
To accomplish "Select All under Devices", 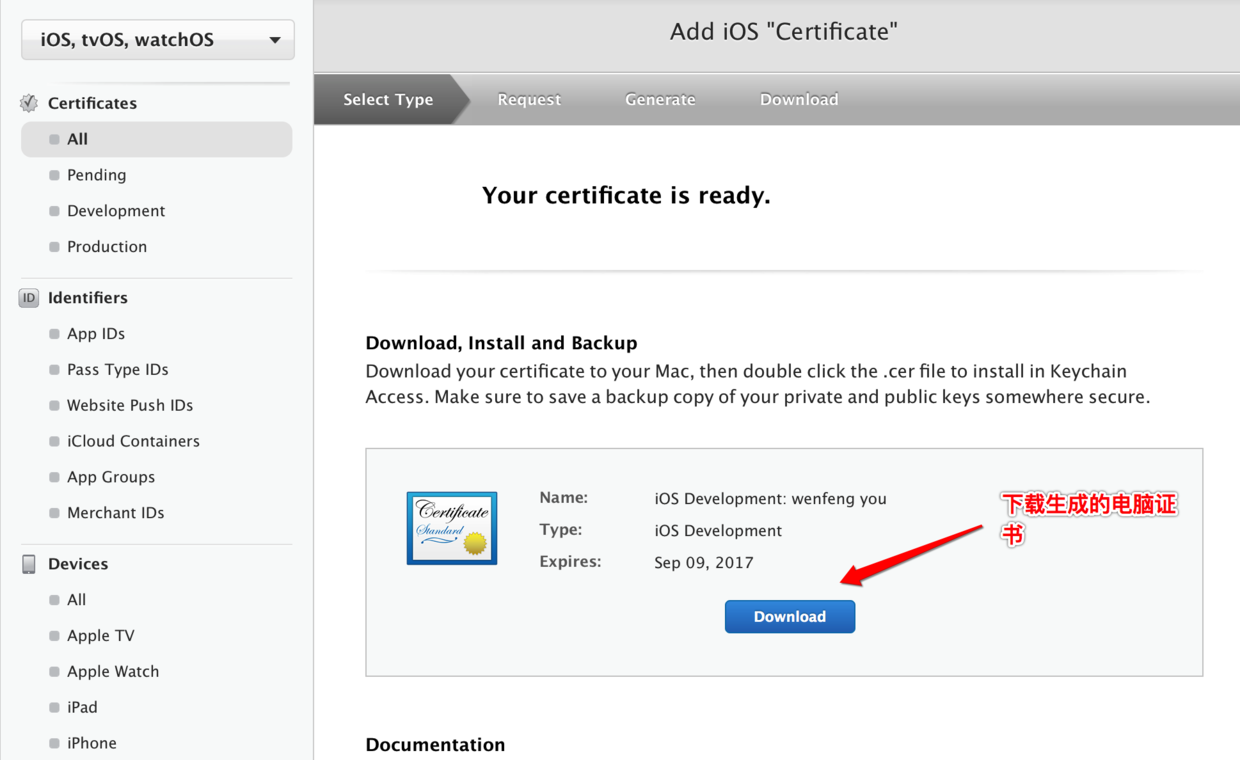I will [x=77, y=600].
